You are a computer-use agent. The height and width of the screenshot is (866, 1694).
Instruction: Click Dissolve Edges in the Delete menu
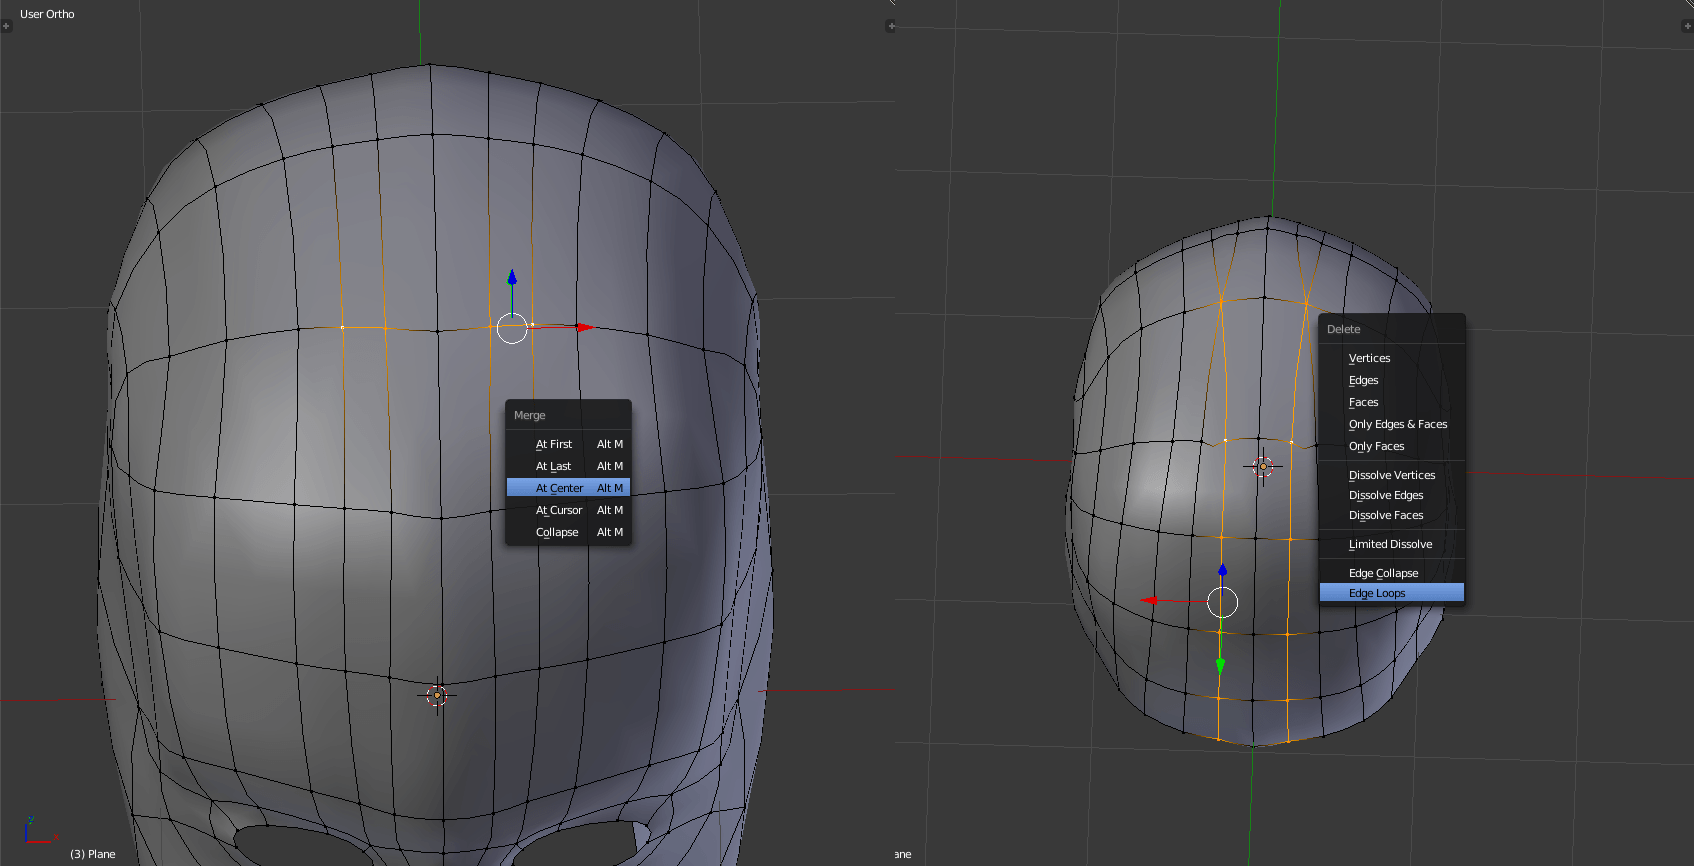[x=1385, y=495]
